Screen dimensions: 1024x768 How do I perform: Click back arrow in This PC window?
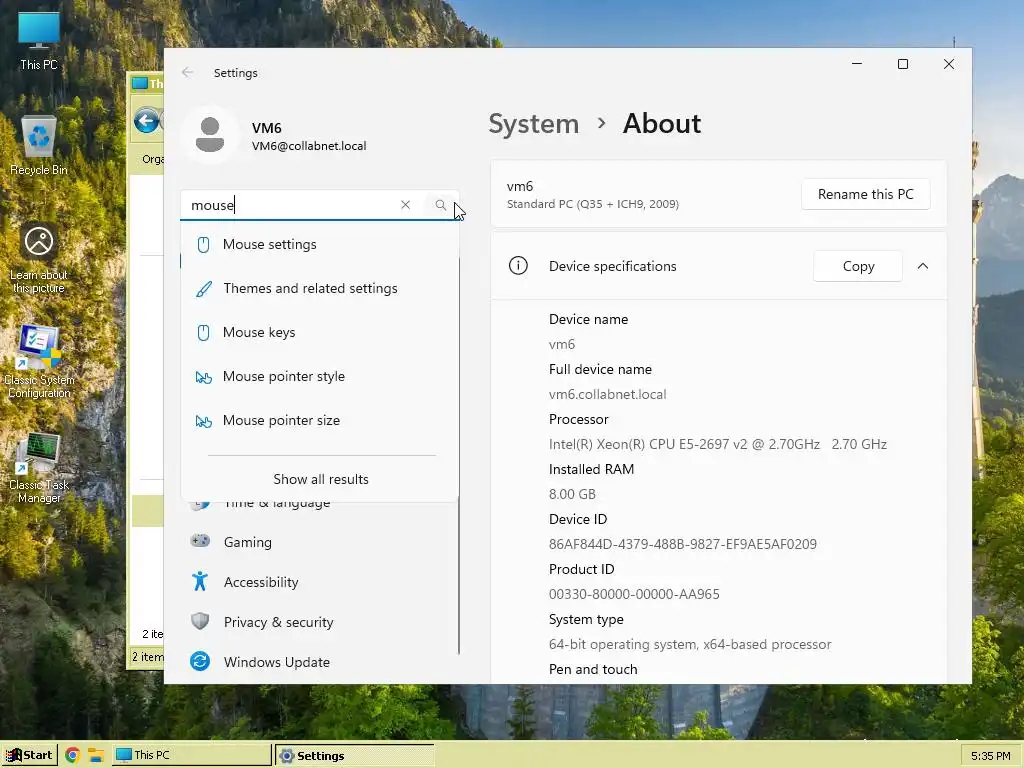tap(146, 121)
